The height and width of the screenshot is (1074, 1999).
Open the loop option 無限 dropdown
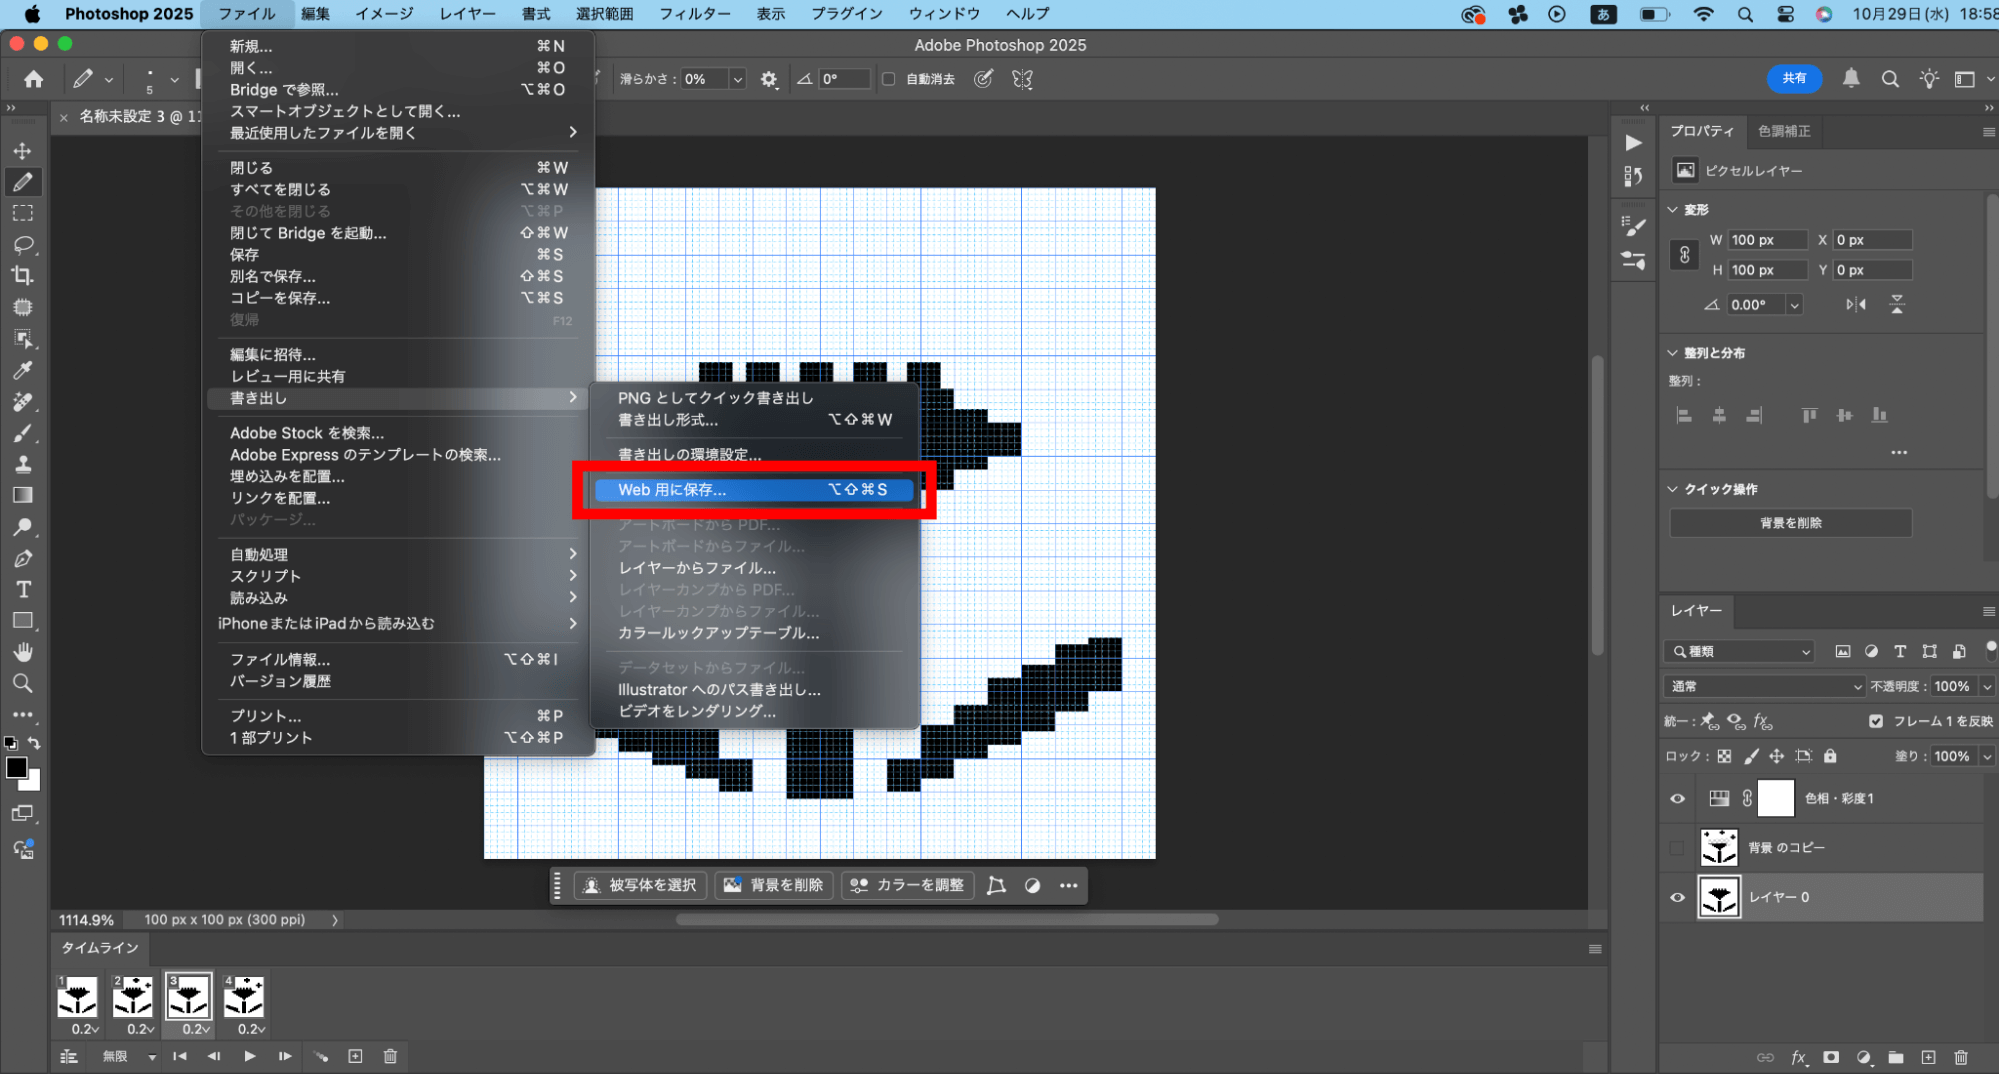click(x=129, y=1056)
